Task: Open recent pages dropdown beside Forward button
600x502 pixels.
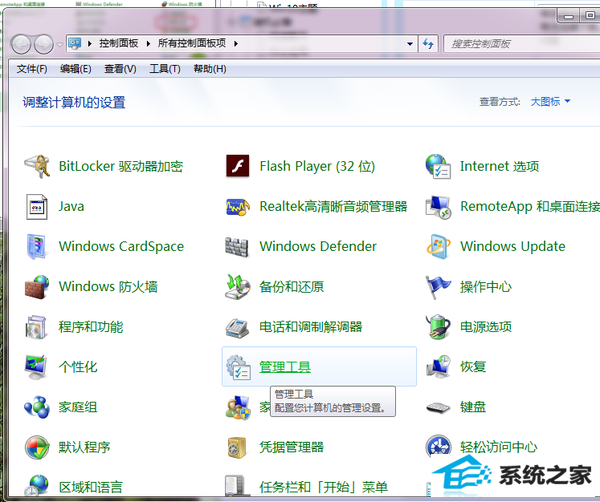Action: tap(60, 44)
